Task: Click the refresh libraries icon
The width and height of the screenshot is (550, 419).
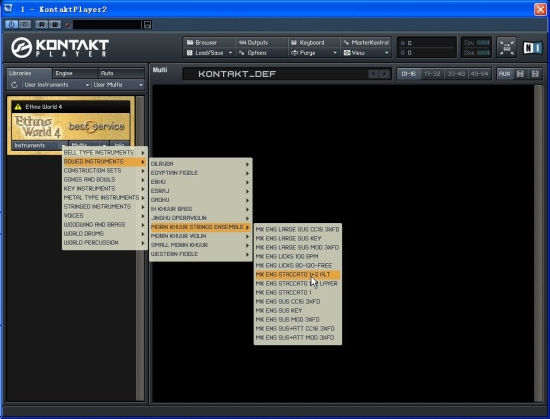Action: click(x=14, y=85)
